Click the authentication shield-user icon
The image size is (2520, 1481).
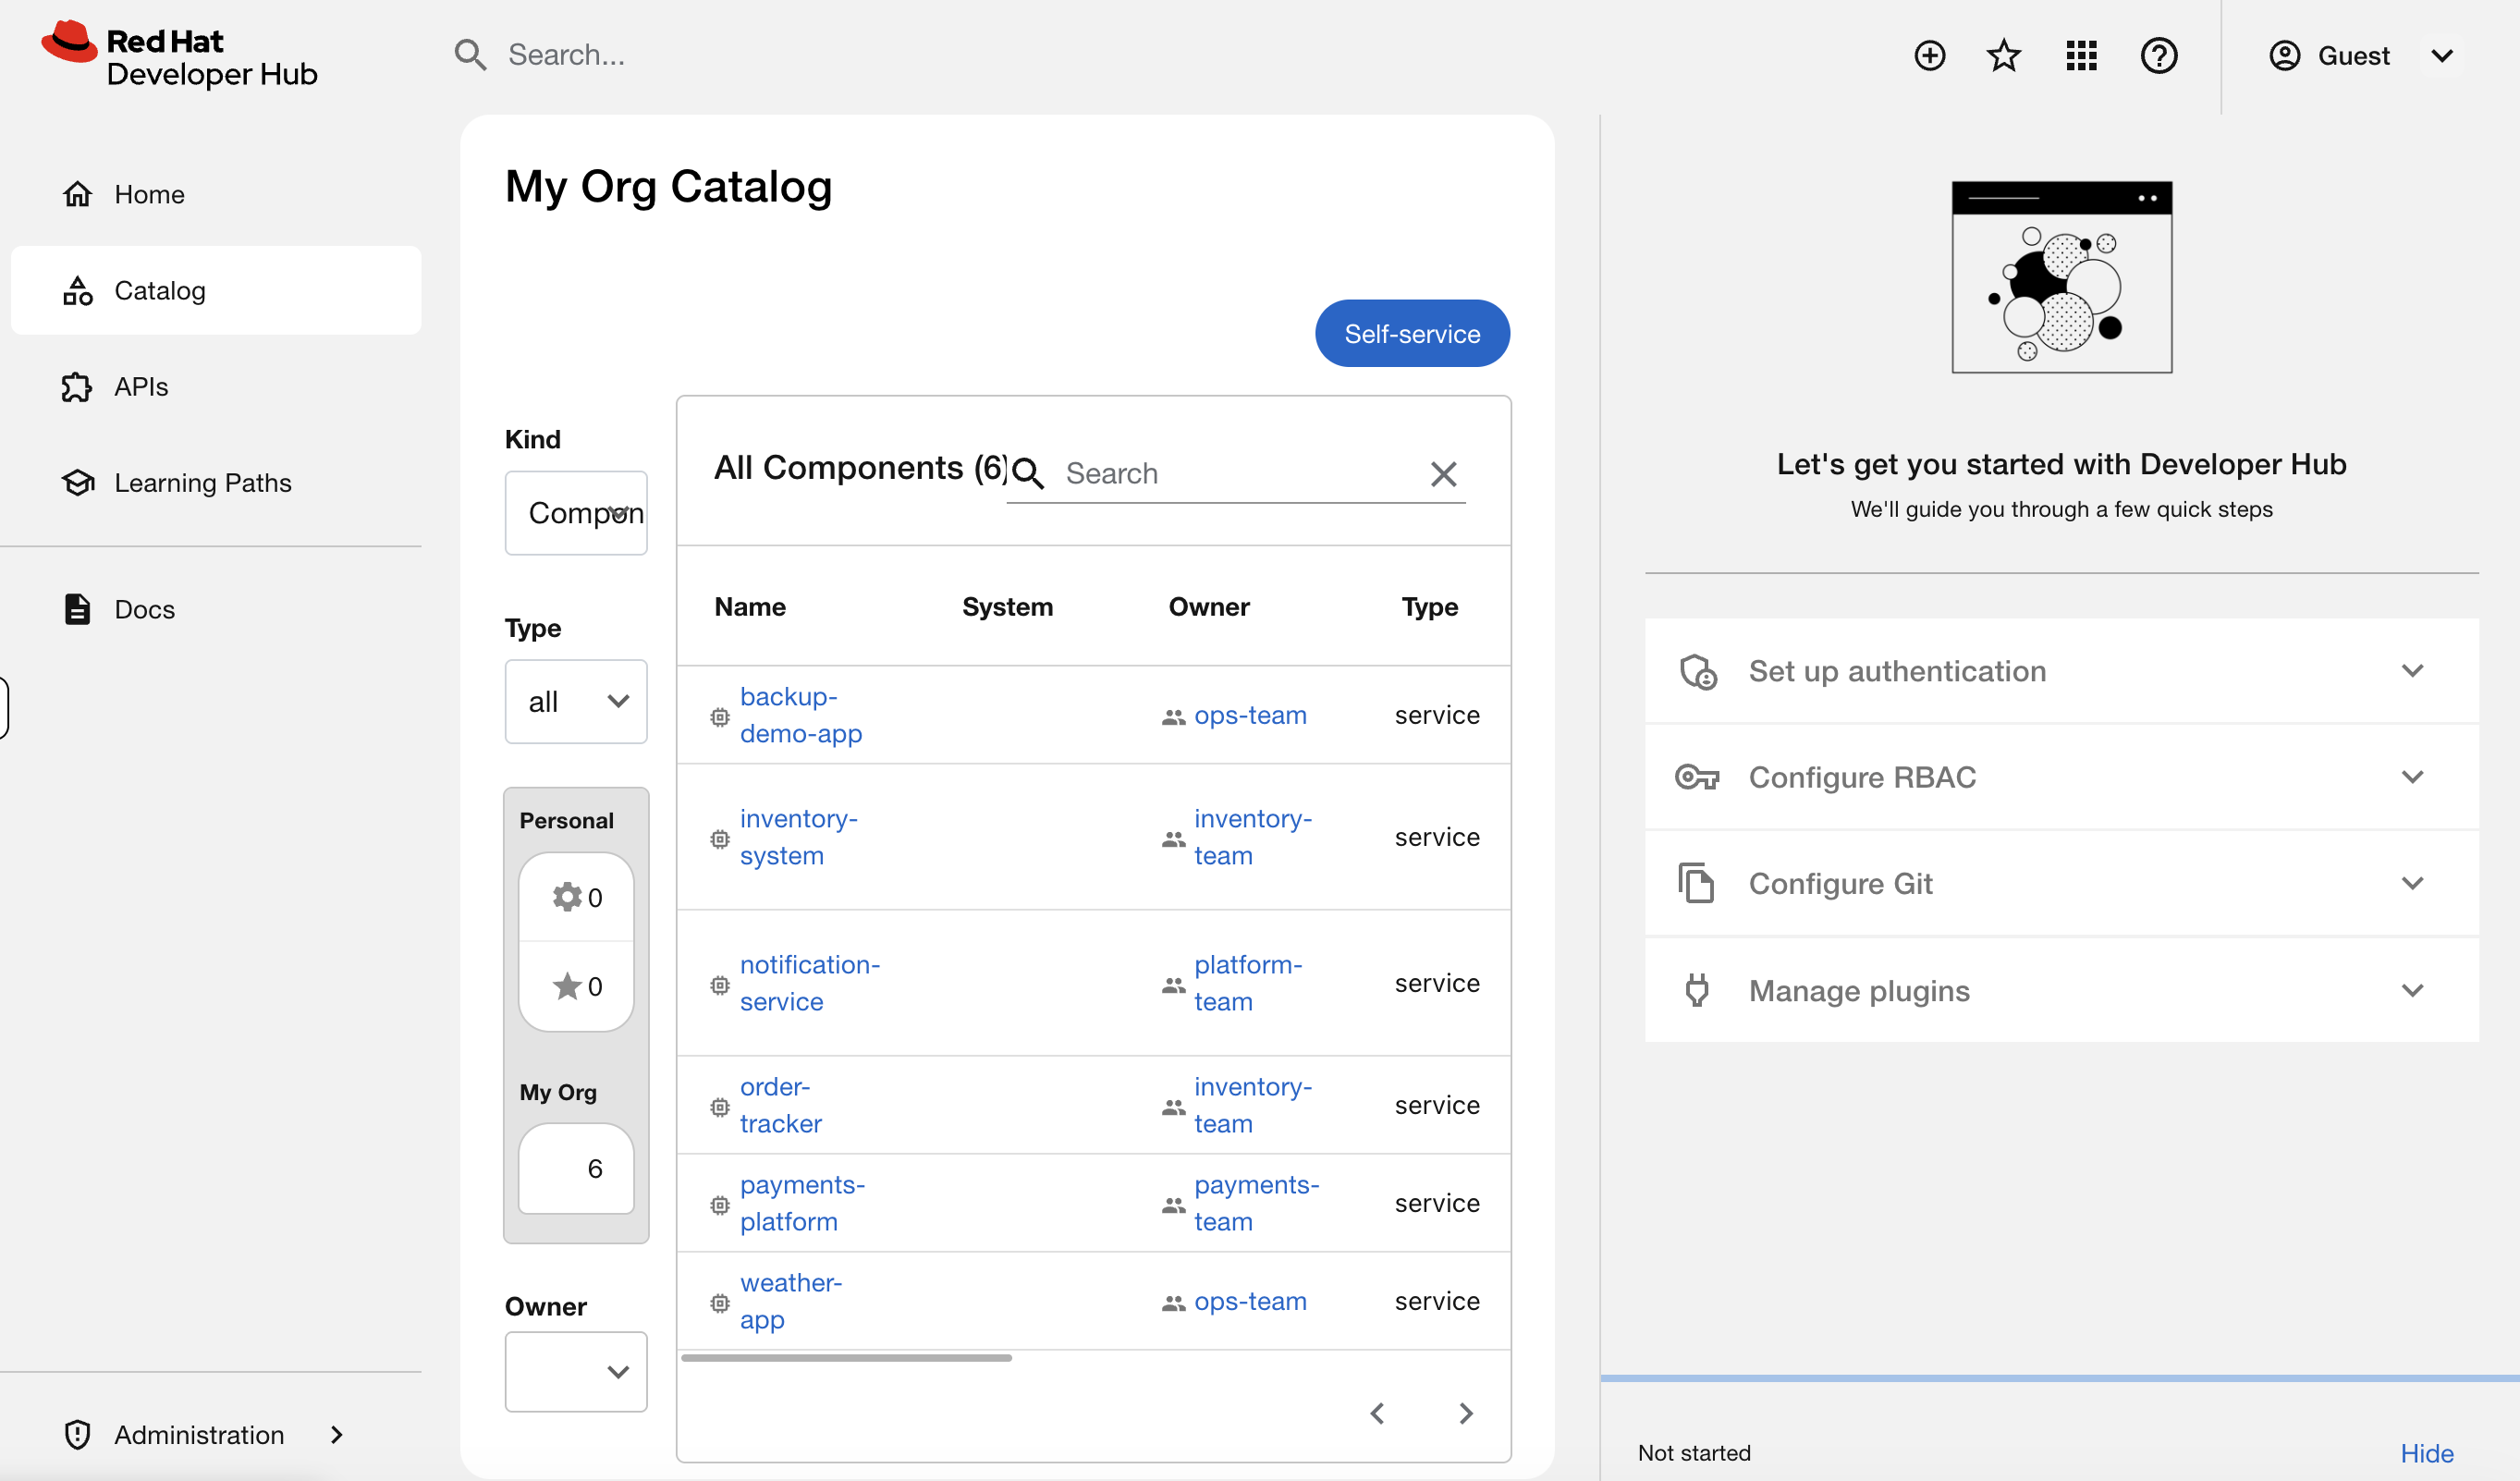point(1698,672)
